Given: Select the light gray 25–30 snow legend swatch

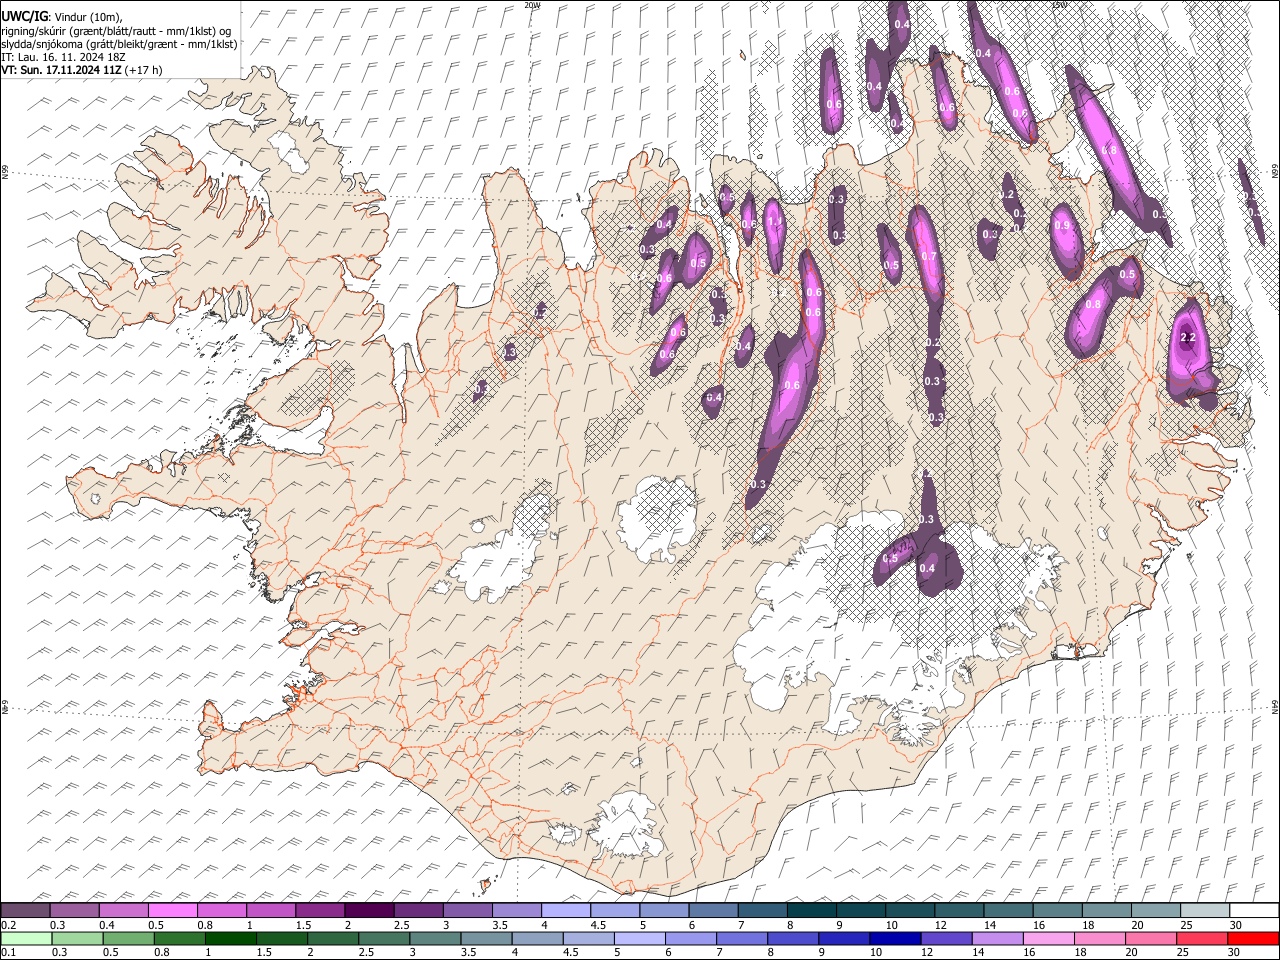Looking at the screenshot, I should [1206, 911].
